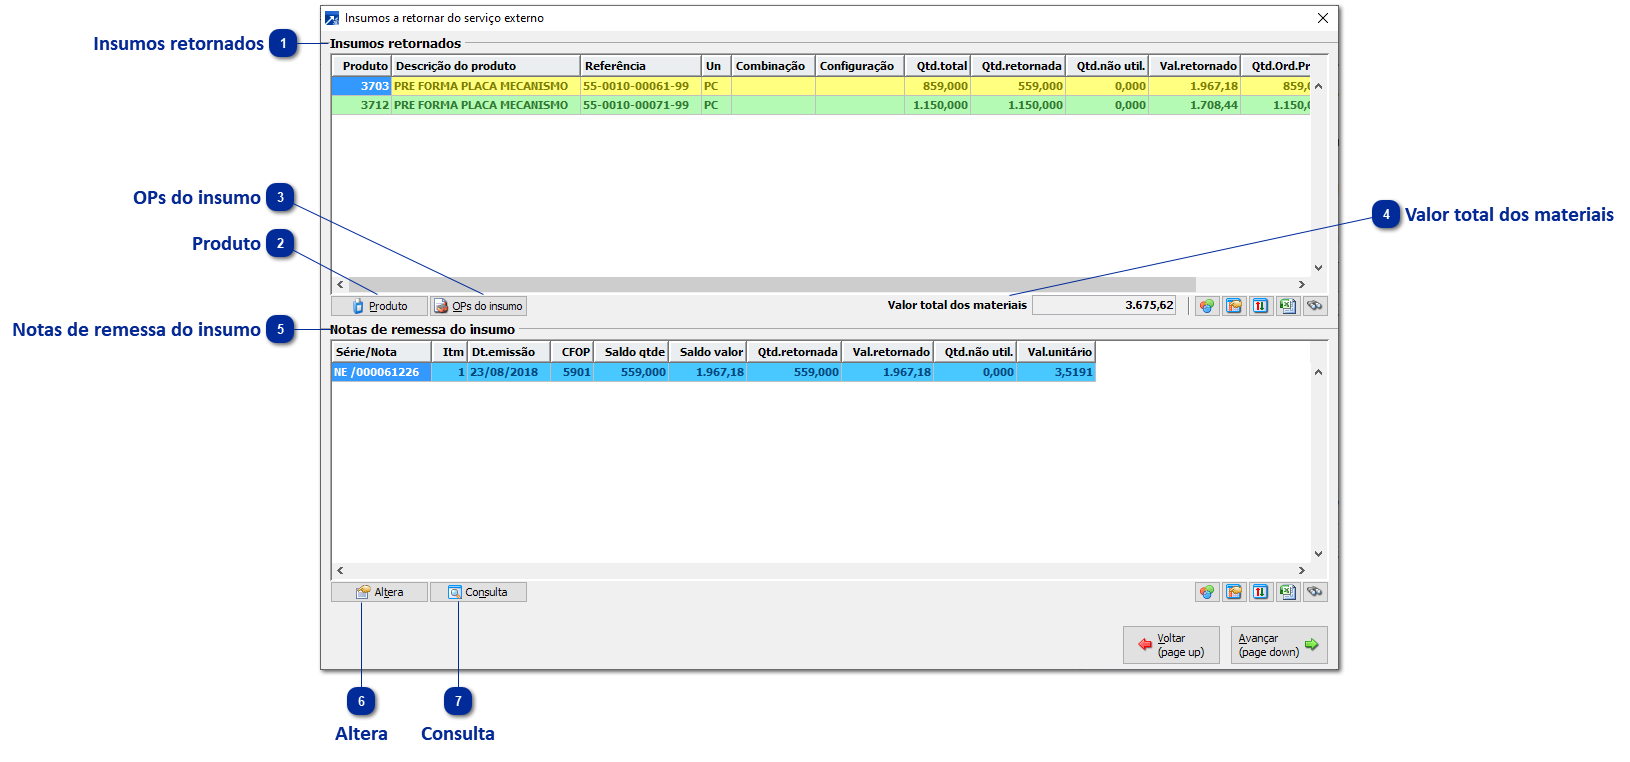The height and width of the screenshot is (762, 1630).
Task: Click left arrow of Insumos retornados horizontal scrollbar
Action: pos(340,284)
